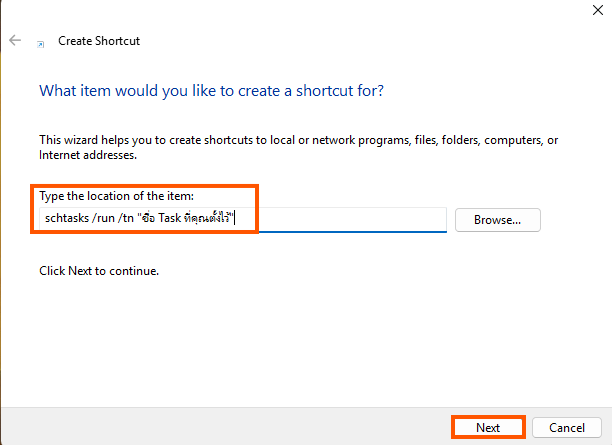The width and height of the screenshot is (612, 445).
Task: Place cursor on the word schtasks
Action: [x=67, y=218]
